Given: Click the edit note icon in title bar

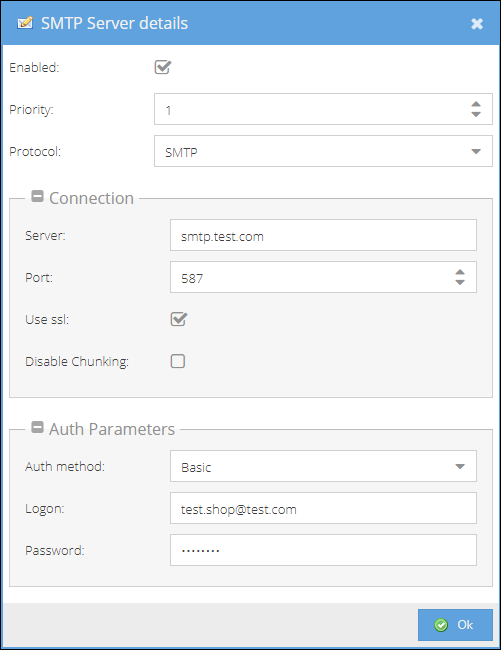Looking at the screenshot, I should [25, 23].
